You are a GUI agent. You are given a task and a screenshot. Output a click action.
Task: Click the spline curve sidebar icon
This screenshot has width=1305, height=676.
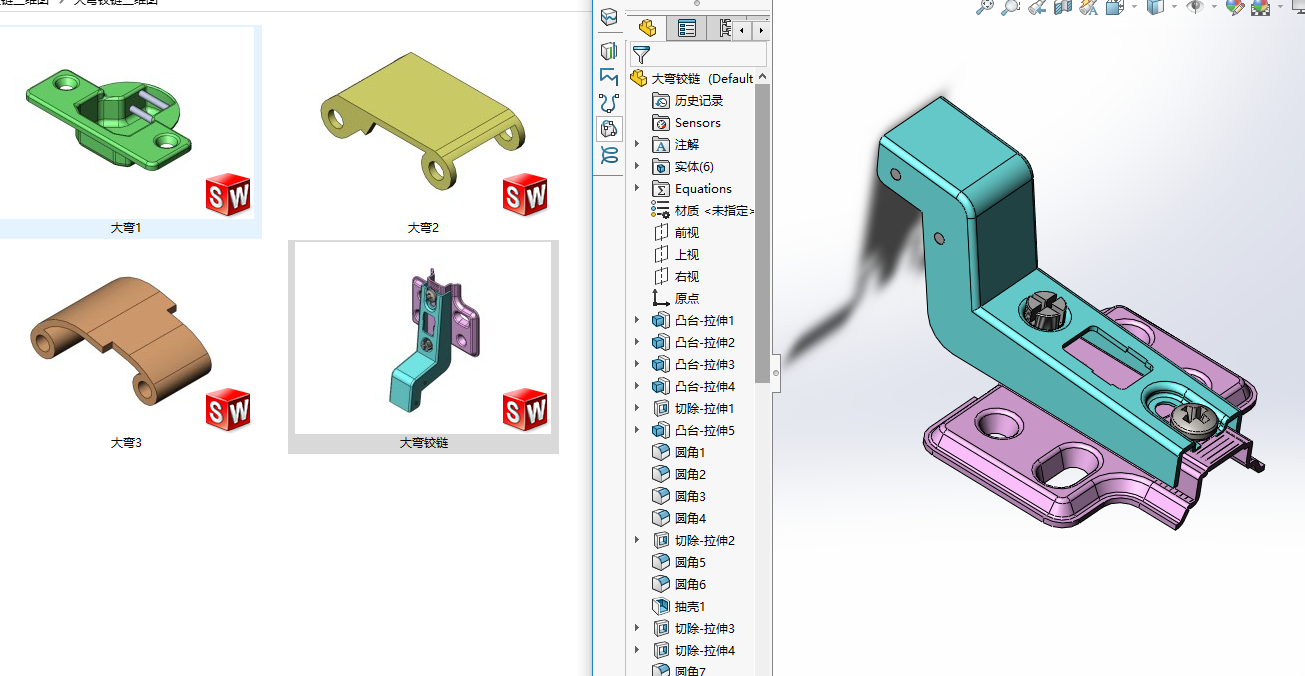coord(608,102)
